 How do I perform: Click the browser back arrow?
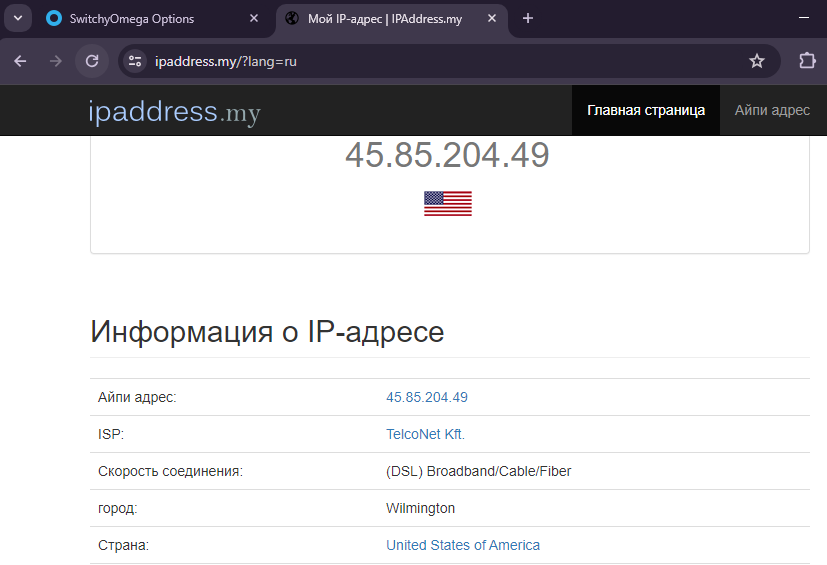[20, 61]
